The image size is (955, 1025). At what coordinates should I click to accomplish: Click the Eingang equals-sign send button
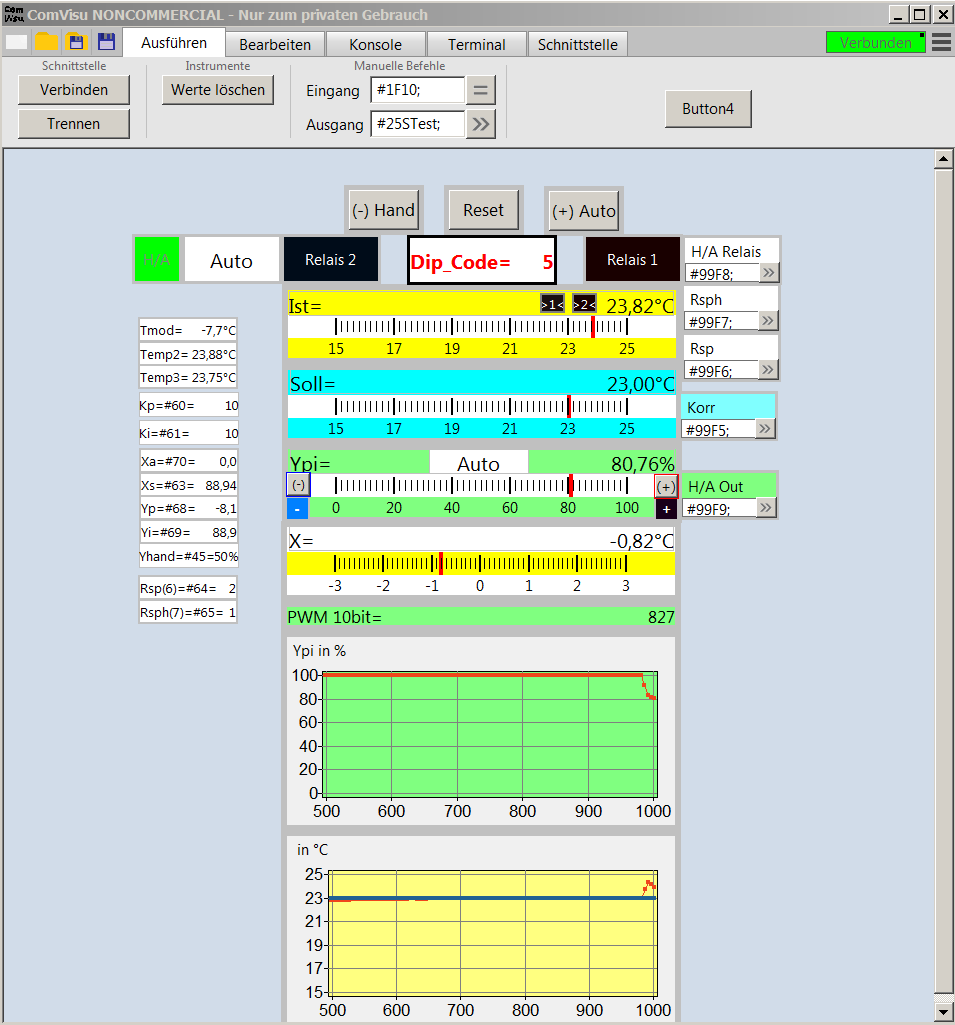(480, 90)
